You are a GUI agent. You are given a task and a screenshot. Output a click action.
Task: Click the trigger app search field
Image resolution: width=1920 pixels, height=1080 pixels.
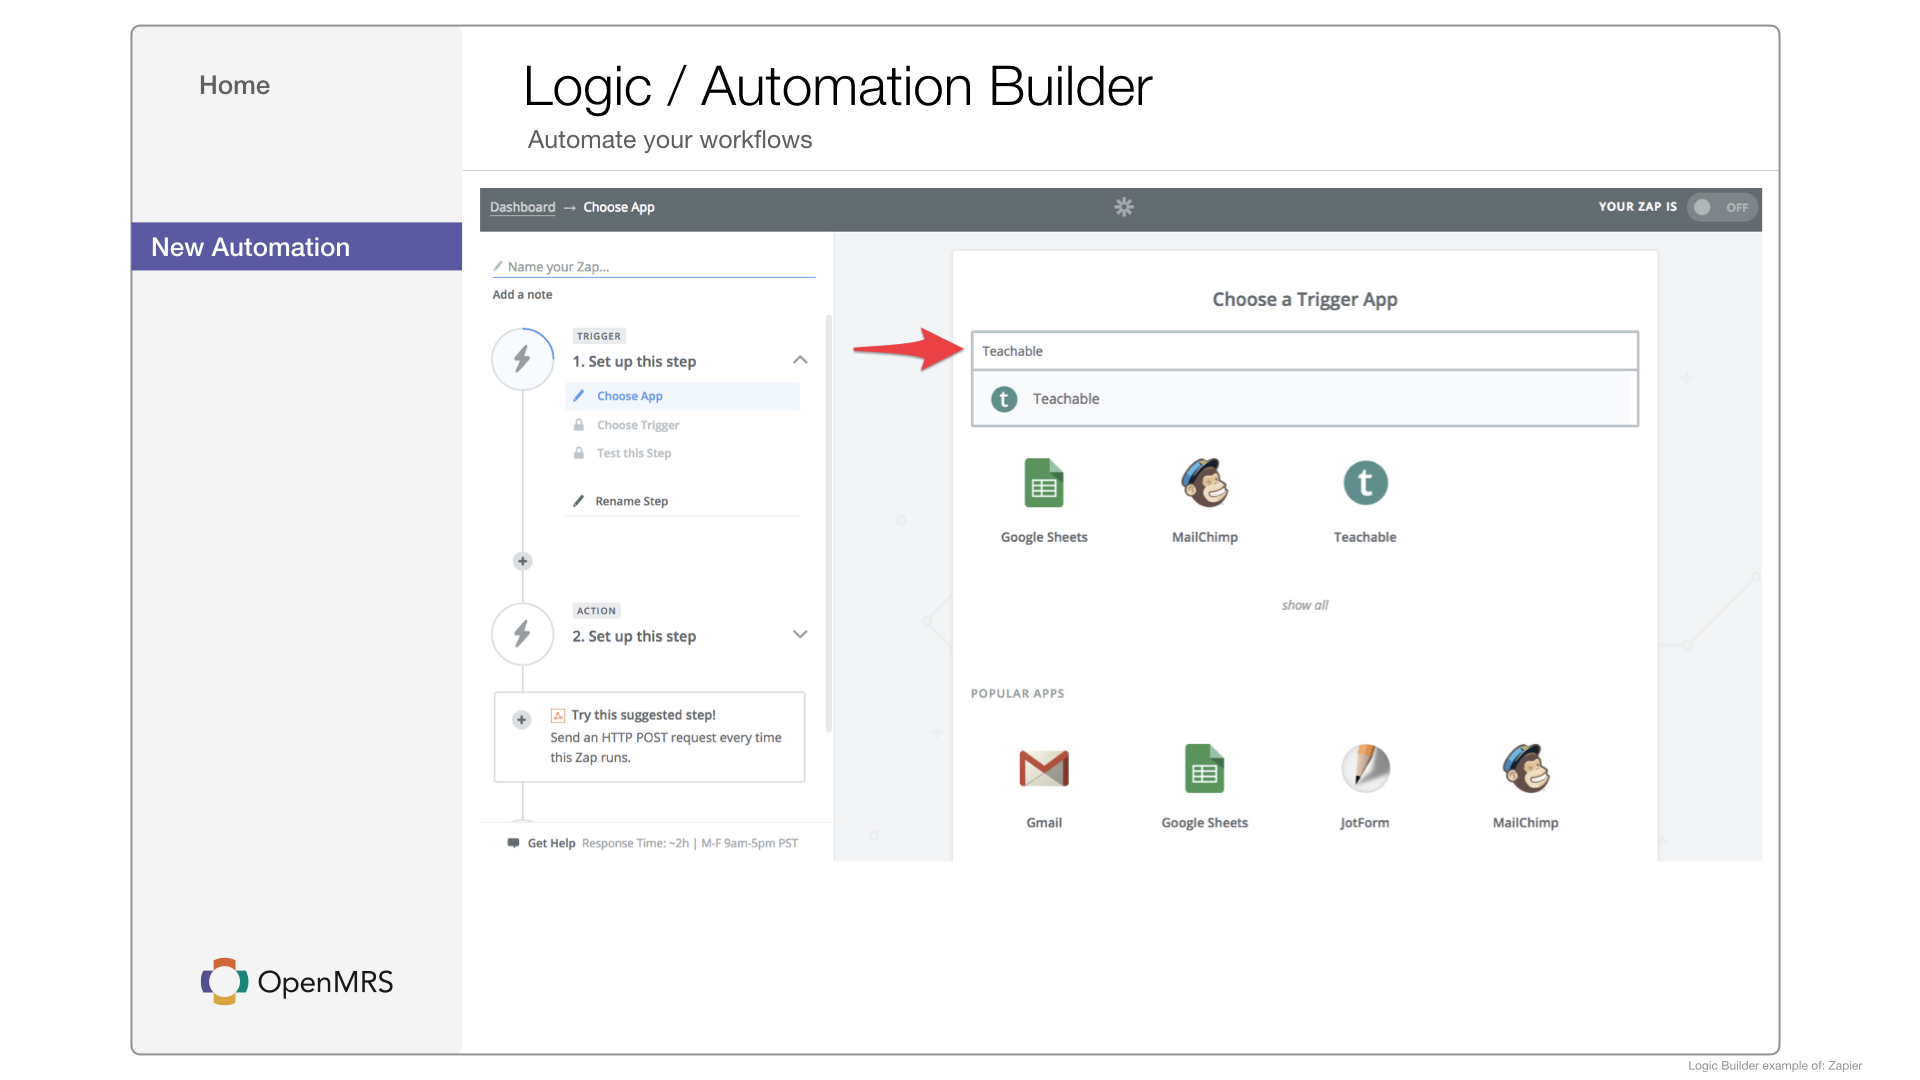[x=1304, y=351]
